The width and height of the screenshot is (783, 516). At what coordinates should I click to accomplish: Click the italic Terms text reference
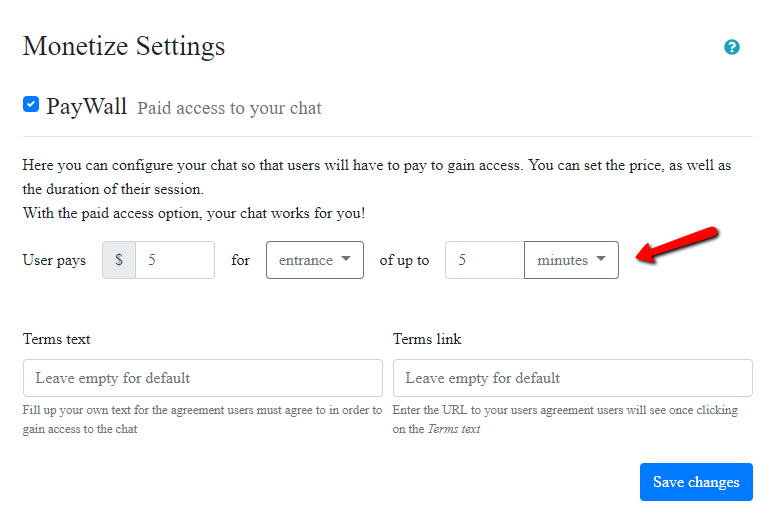tap(453, 429)
